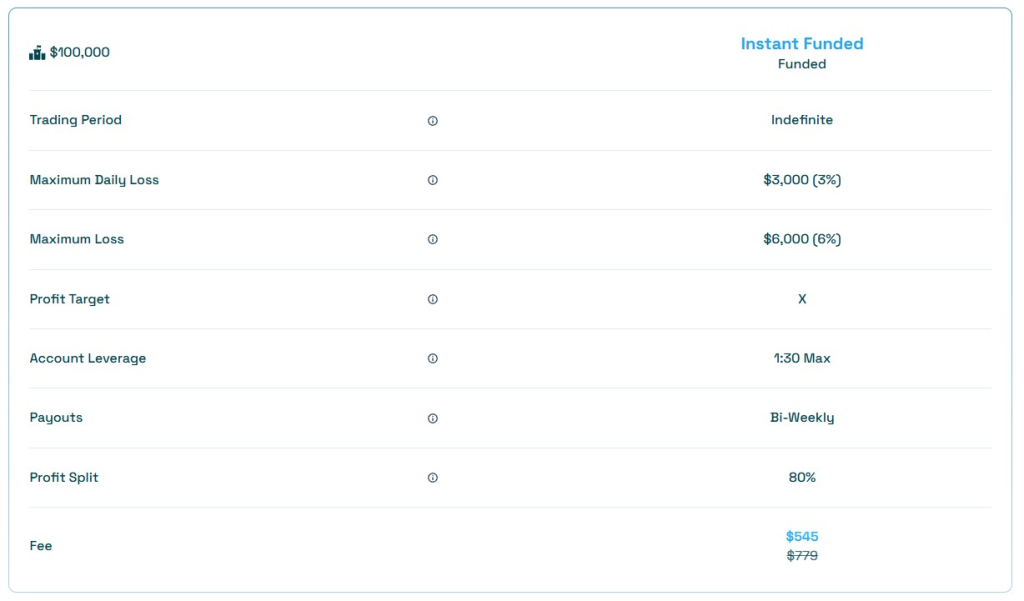1024x601 pixels.
Task: Click the Account Leverage info icon
Action: click(x=432, y=358)
